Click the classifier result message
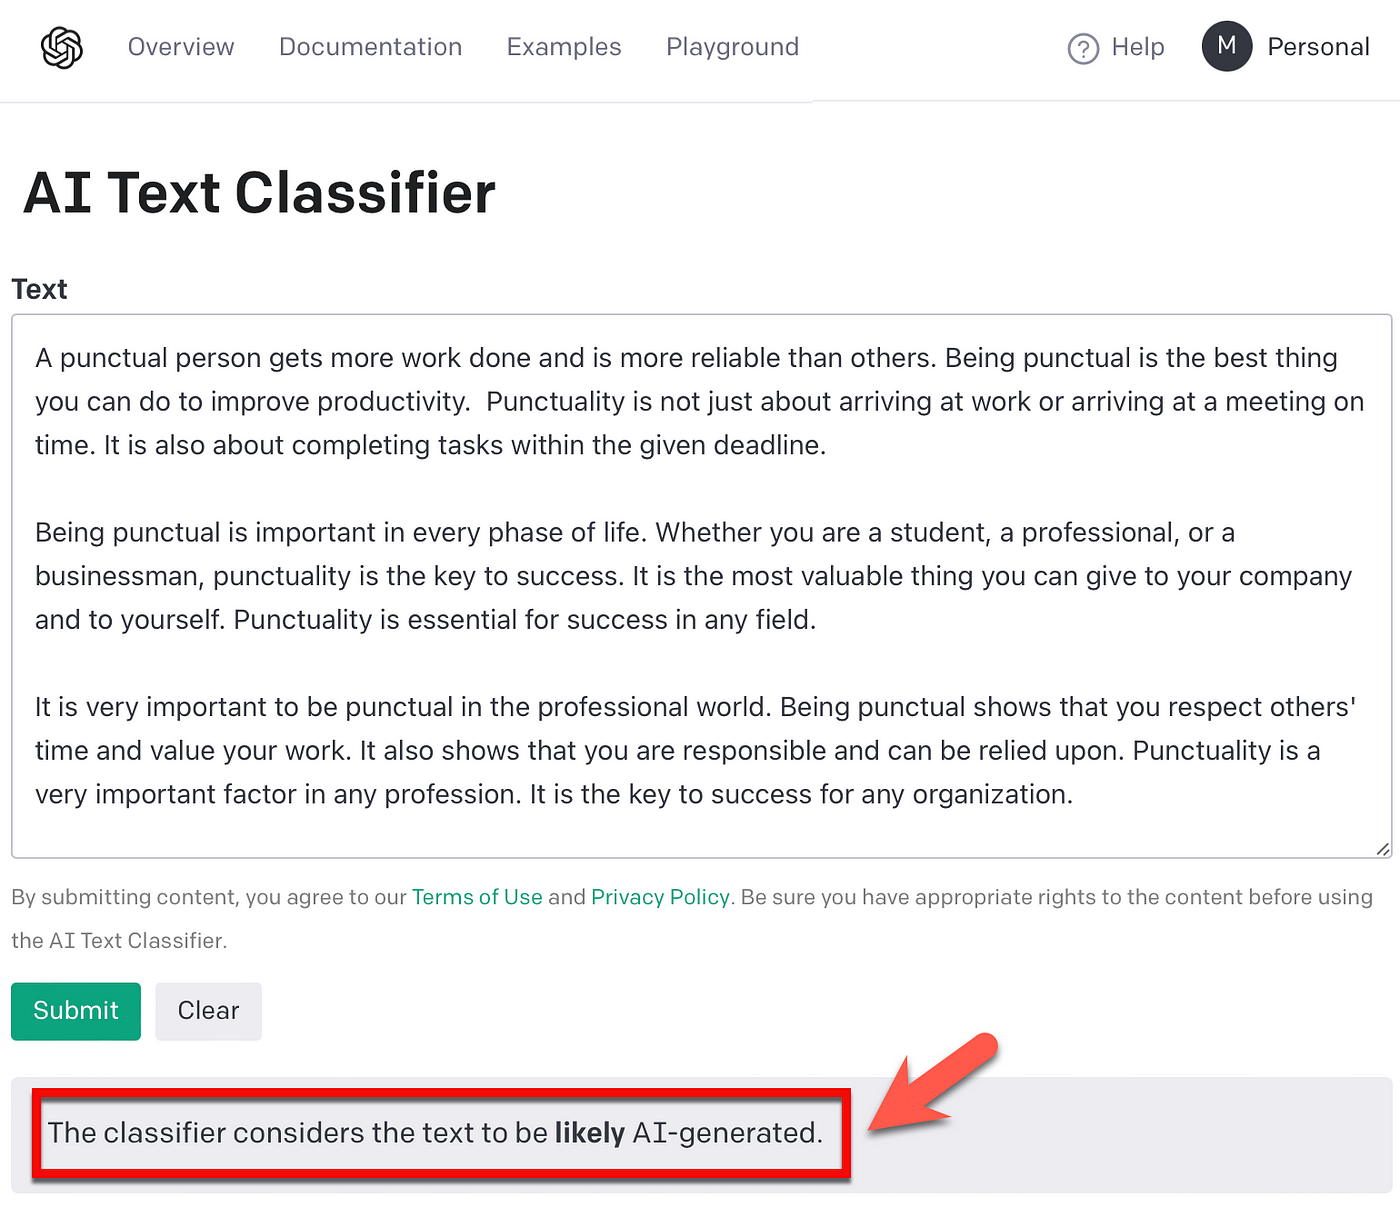The image size is (1400, 1205). coord(435,1133)
